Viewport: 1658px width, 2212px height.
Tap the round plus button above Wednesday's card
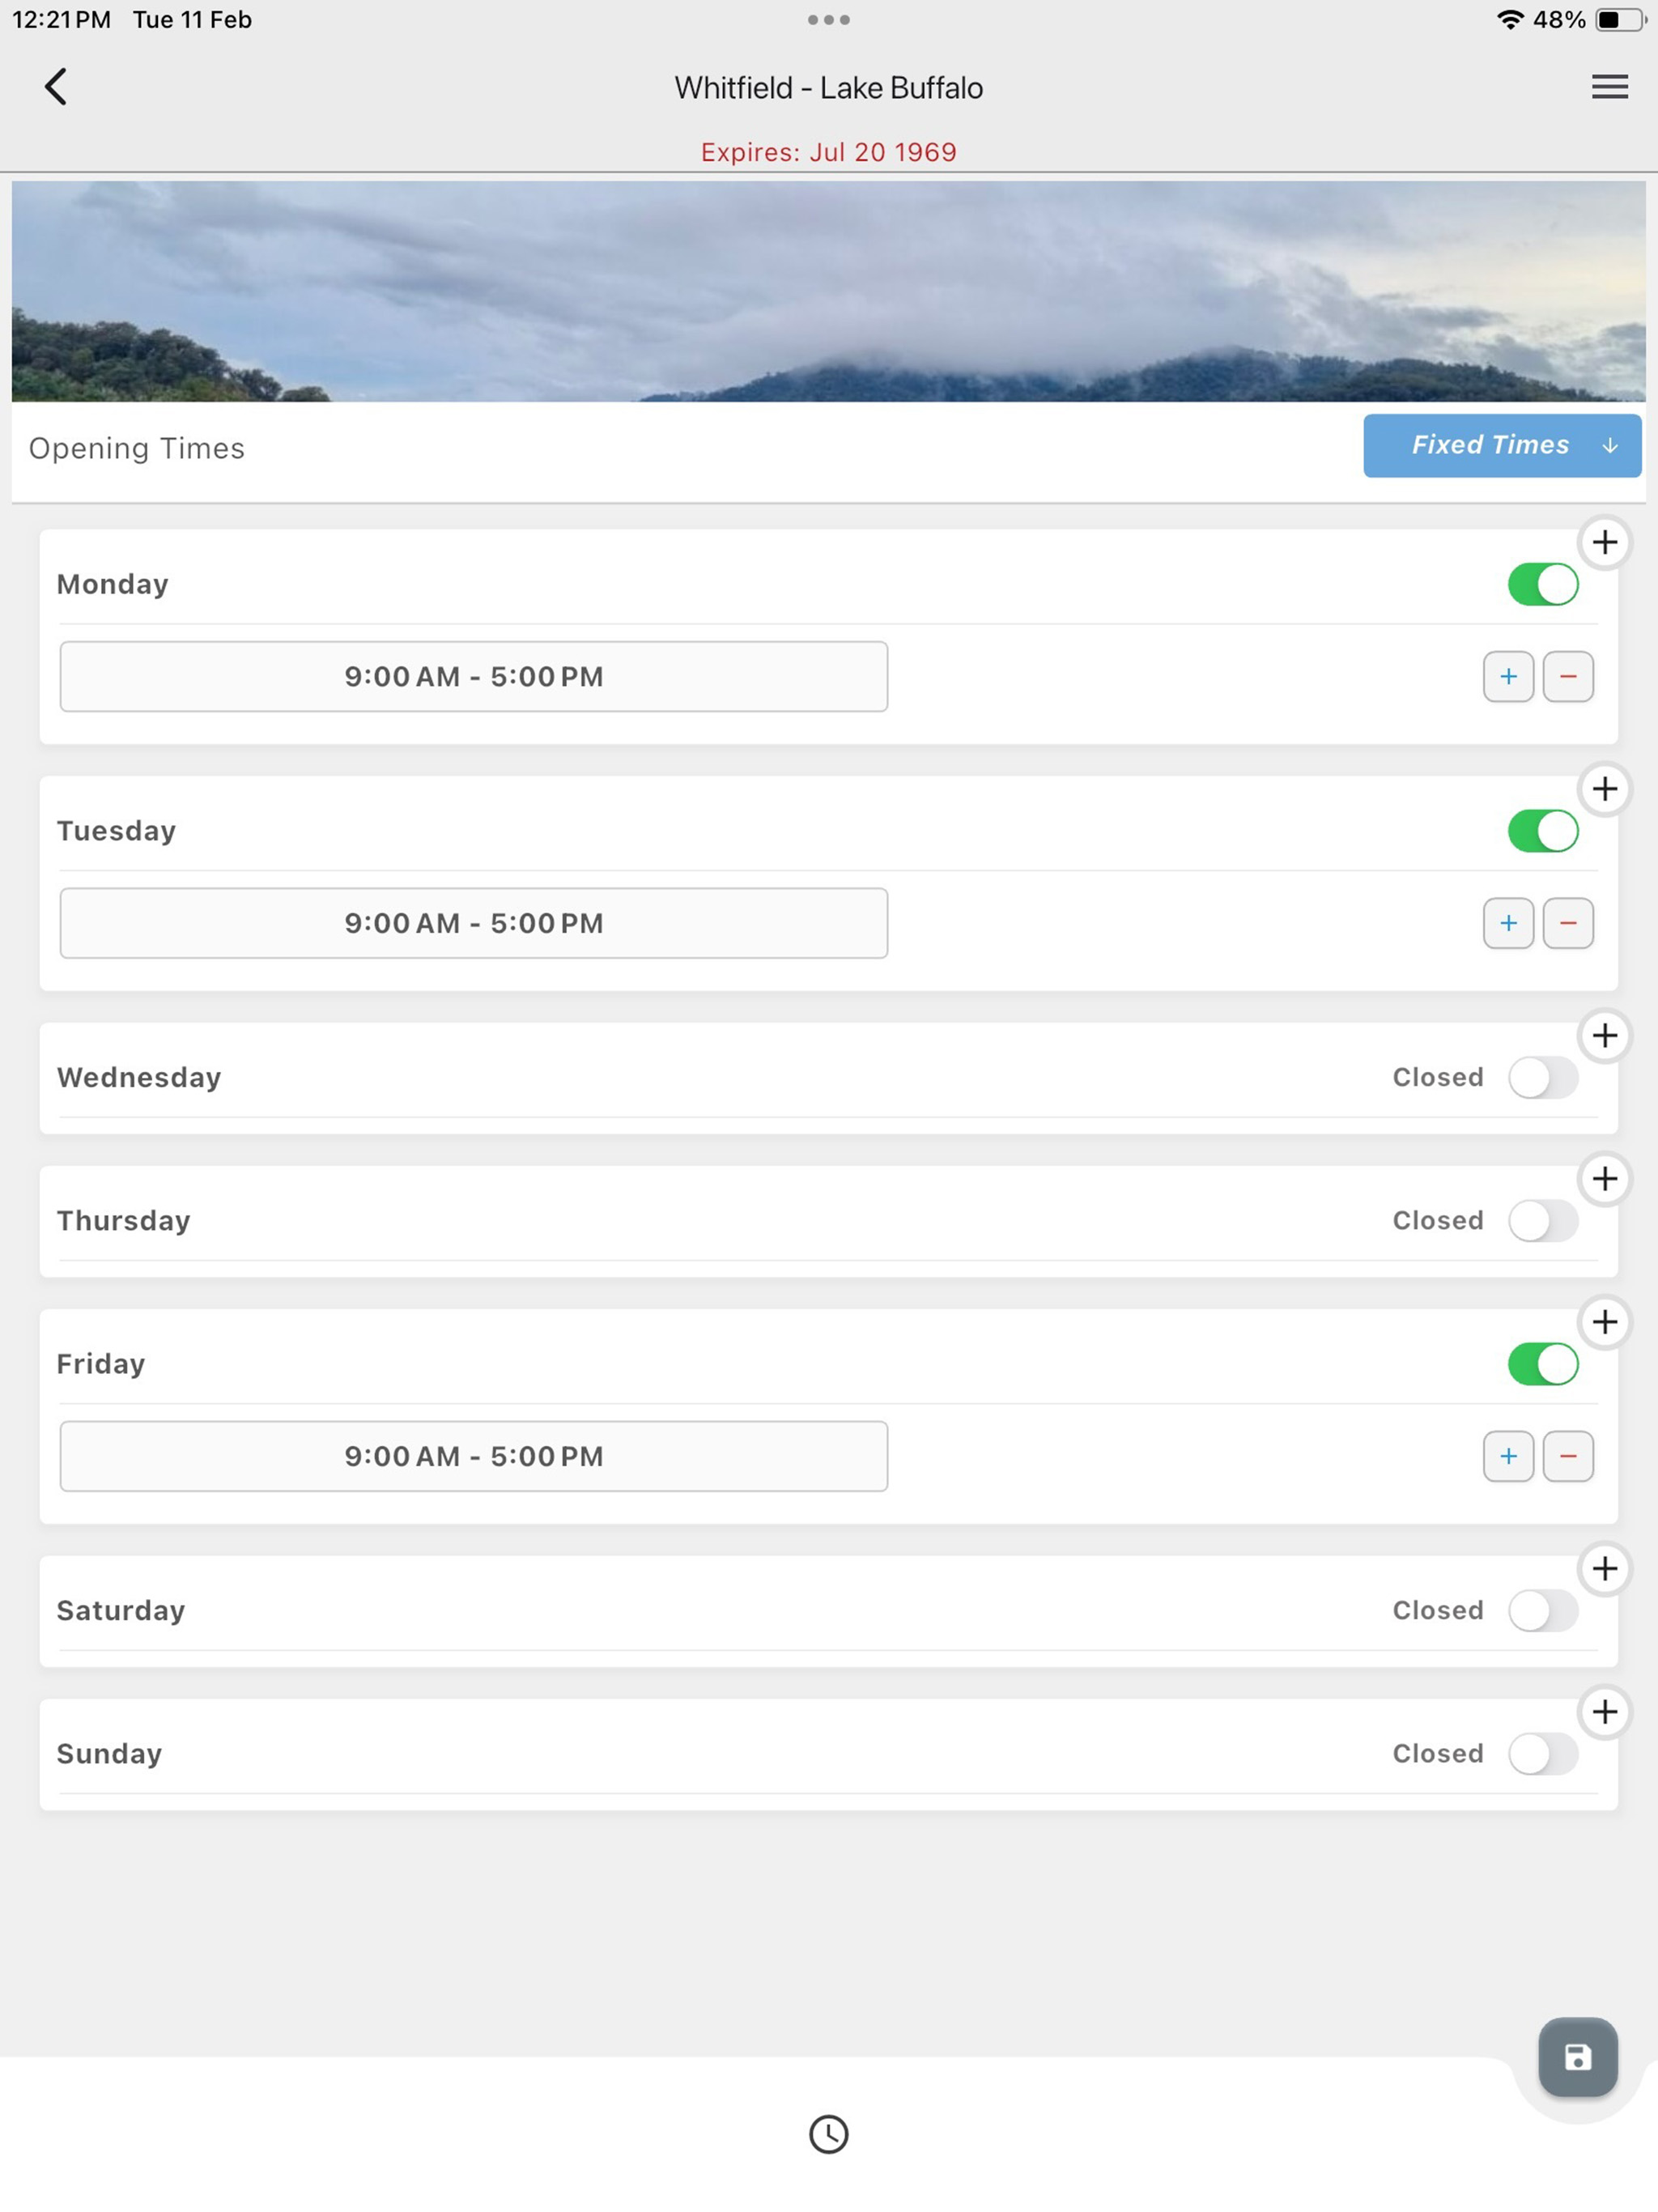[x=1604, y=1035]
